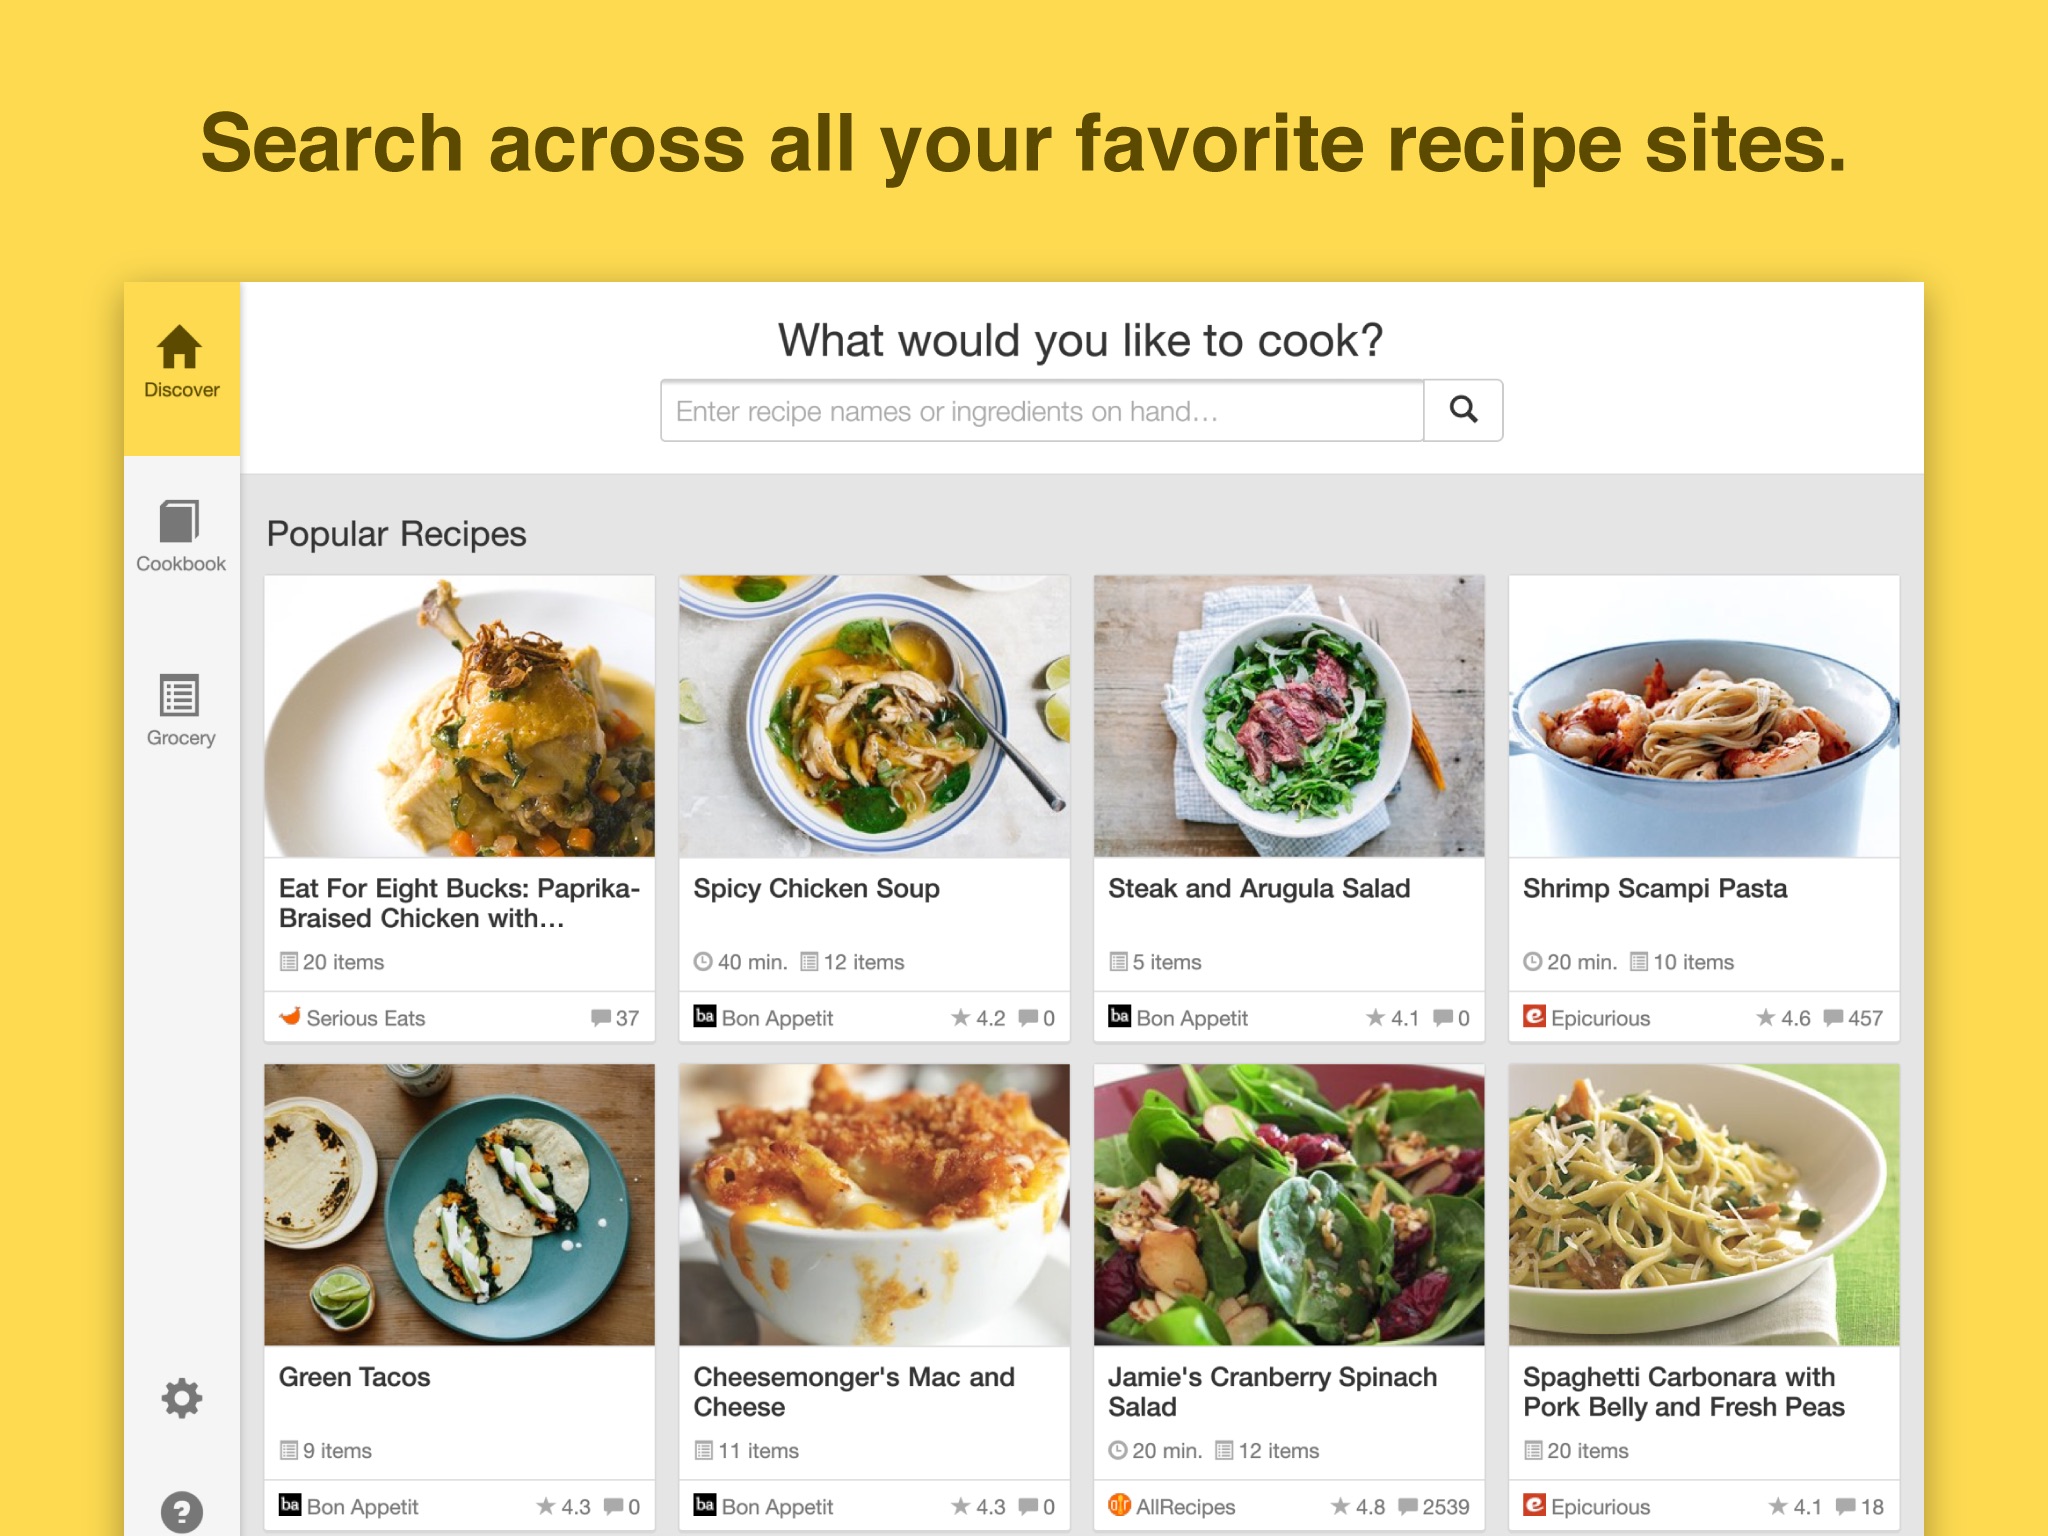
Task: Open the Cheesemonger's Mac and Cheese photo
Action: pos(874,1204)
